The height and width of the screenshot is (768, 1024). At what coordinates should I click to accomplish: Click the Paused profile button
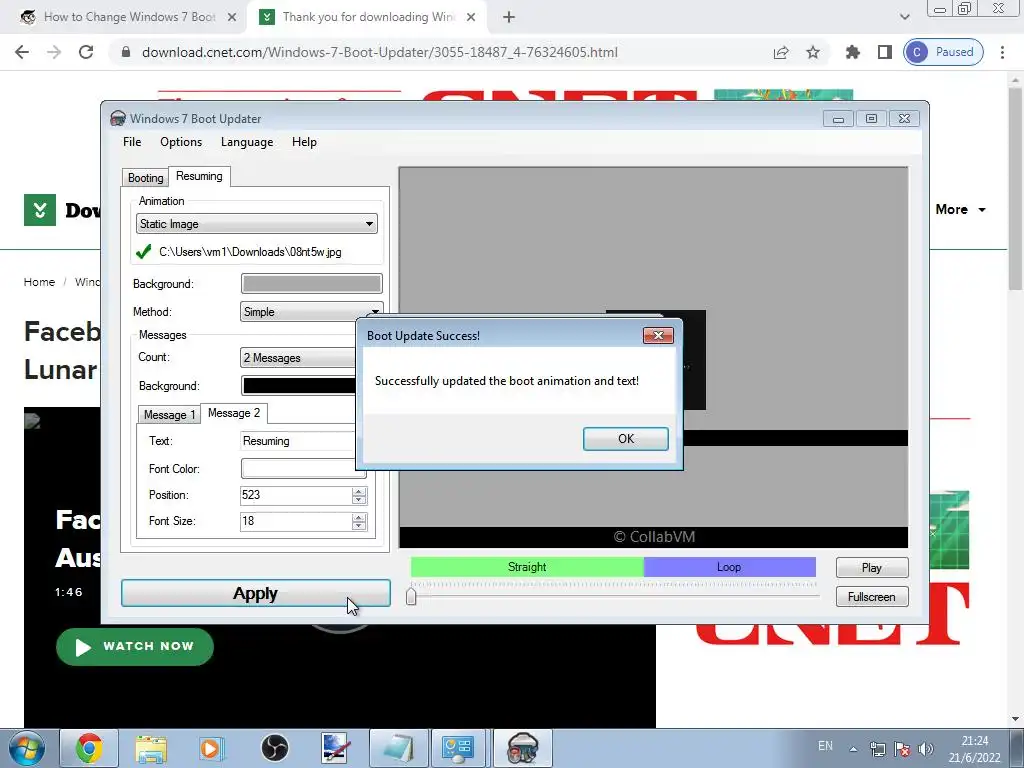pyautogui.click(x=943, y=52)
